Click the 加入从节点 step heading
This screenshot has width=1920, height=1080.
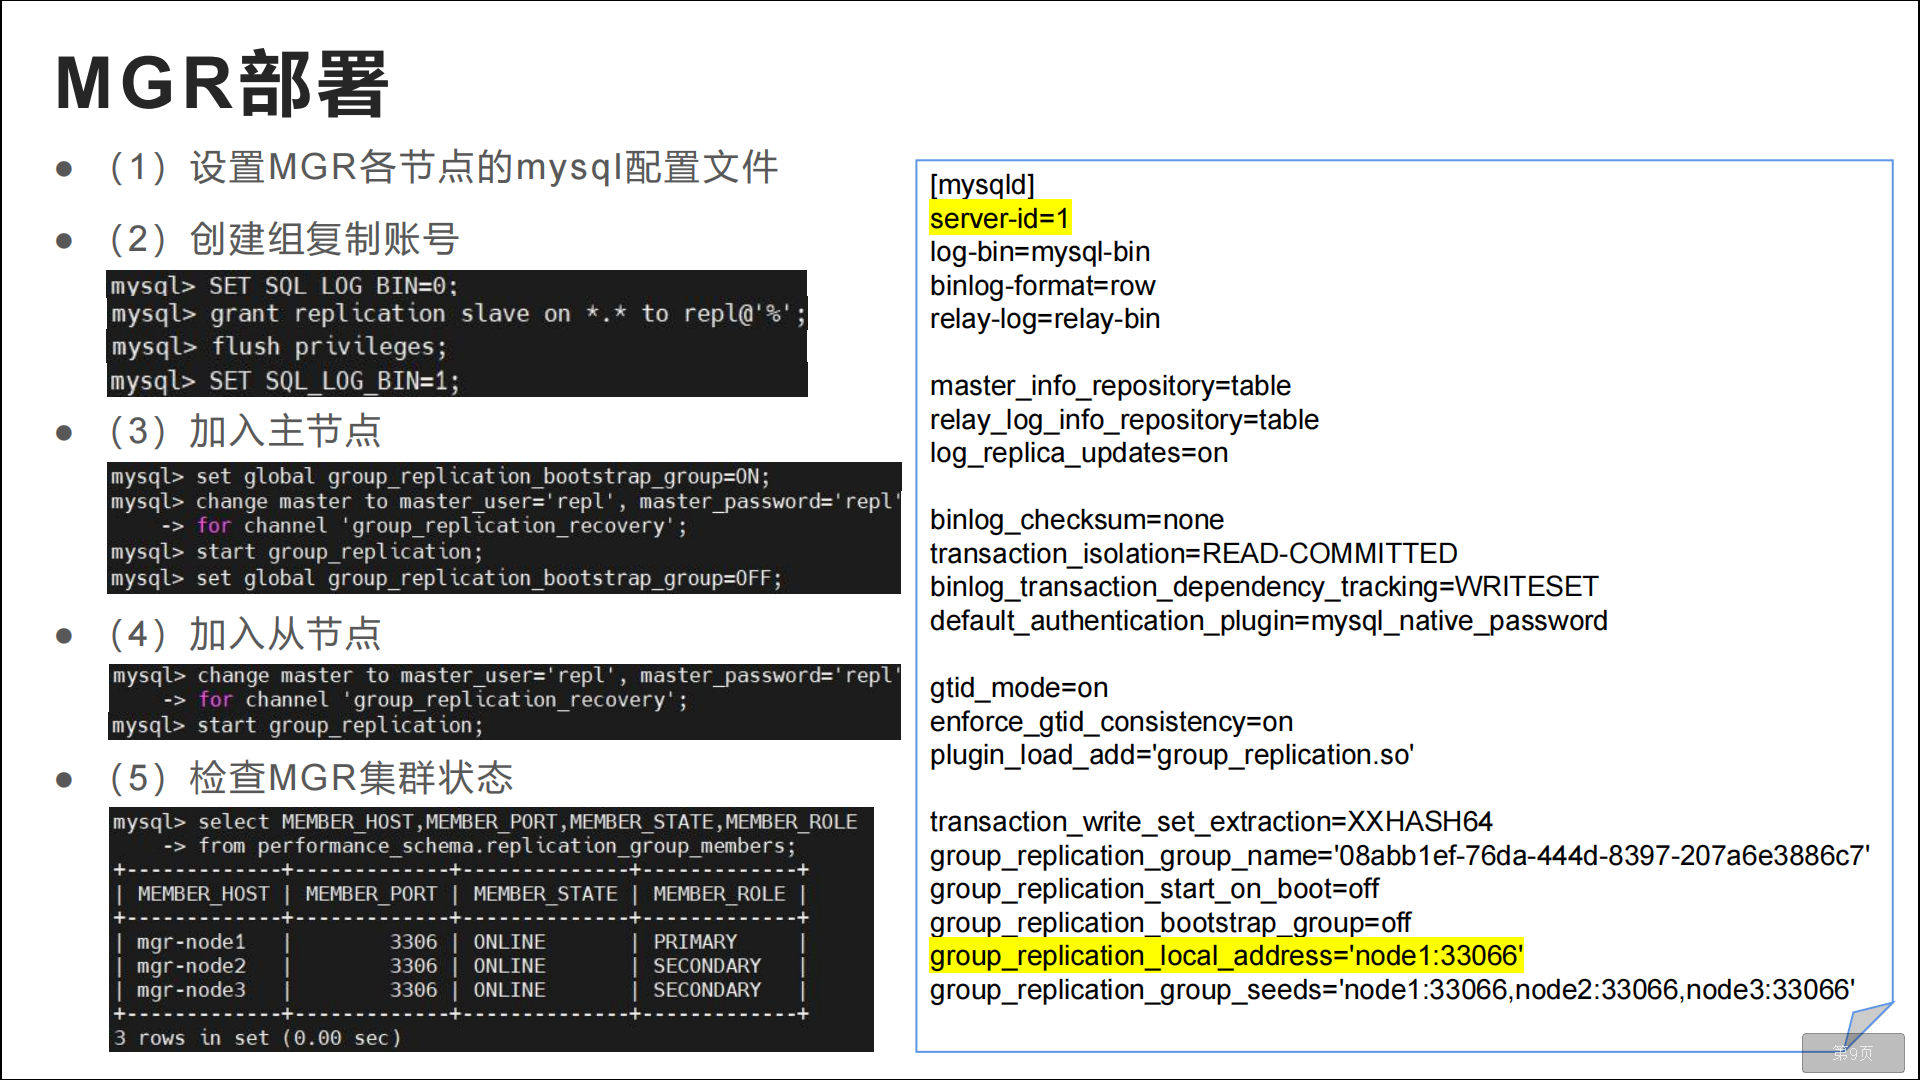[x=285, y=633]
